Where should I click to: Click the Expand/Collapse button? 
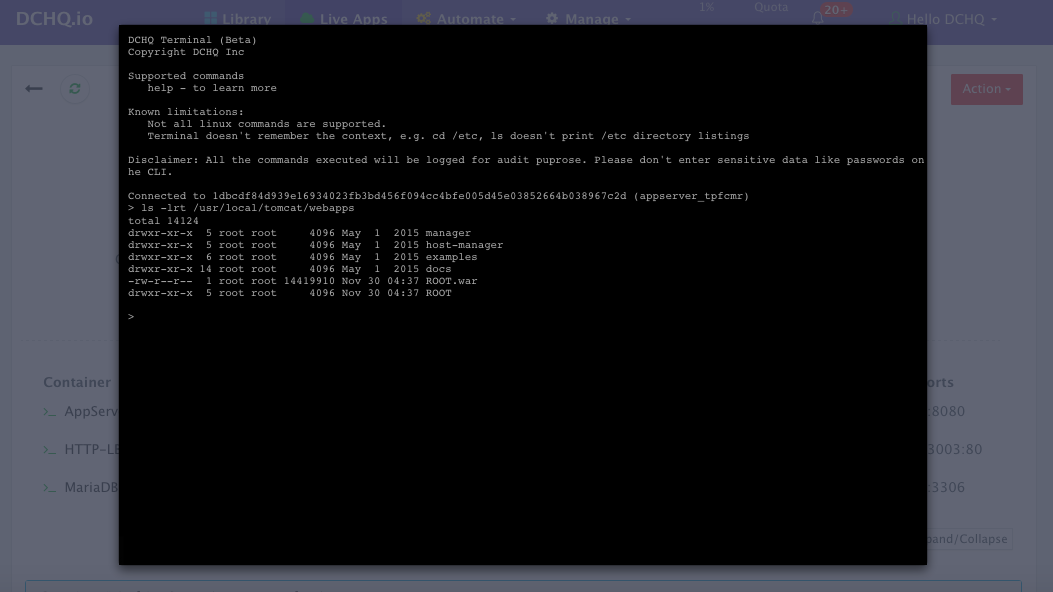coord(969,539)
